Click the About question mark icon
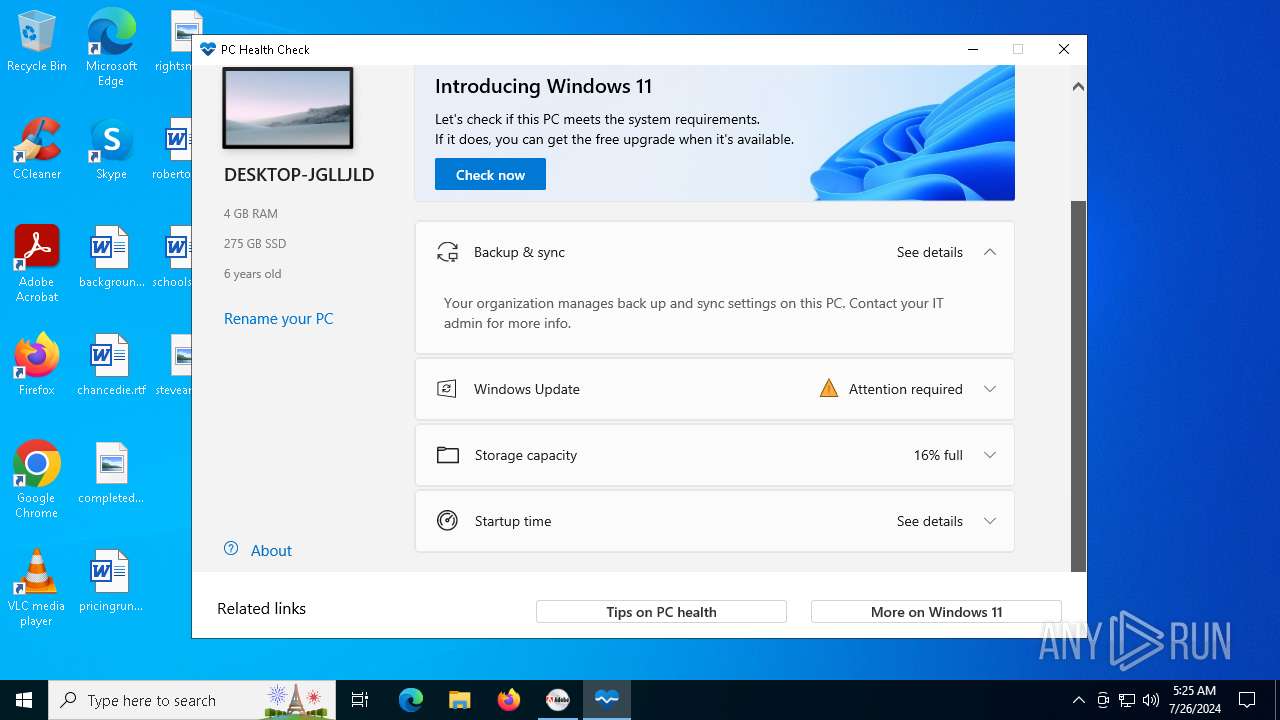Screen dimensions: 1280x720 [x=231, y=549]
